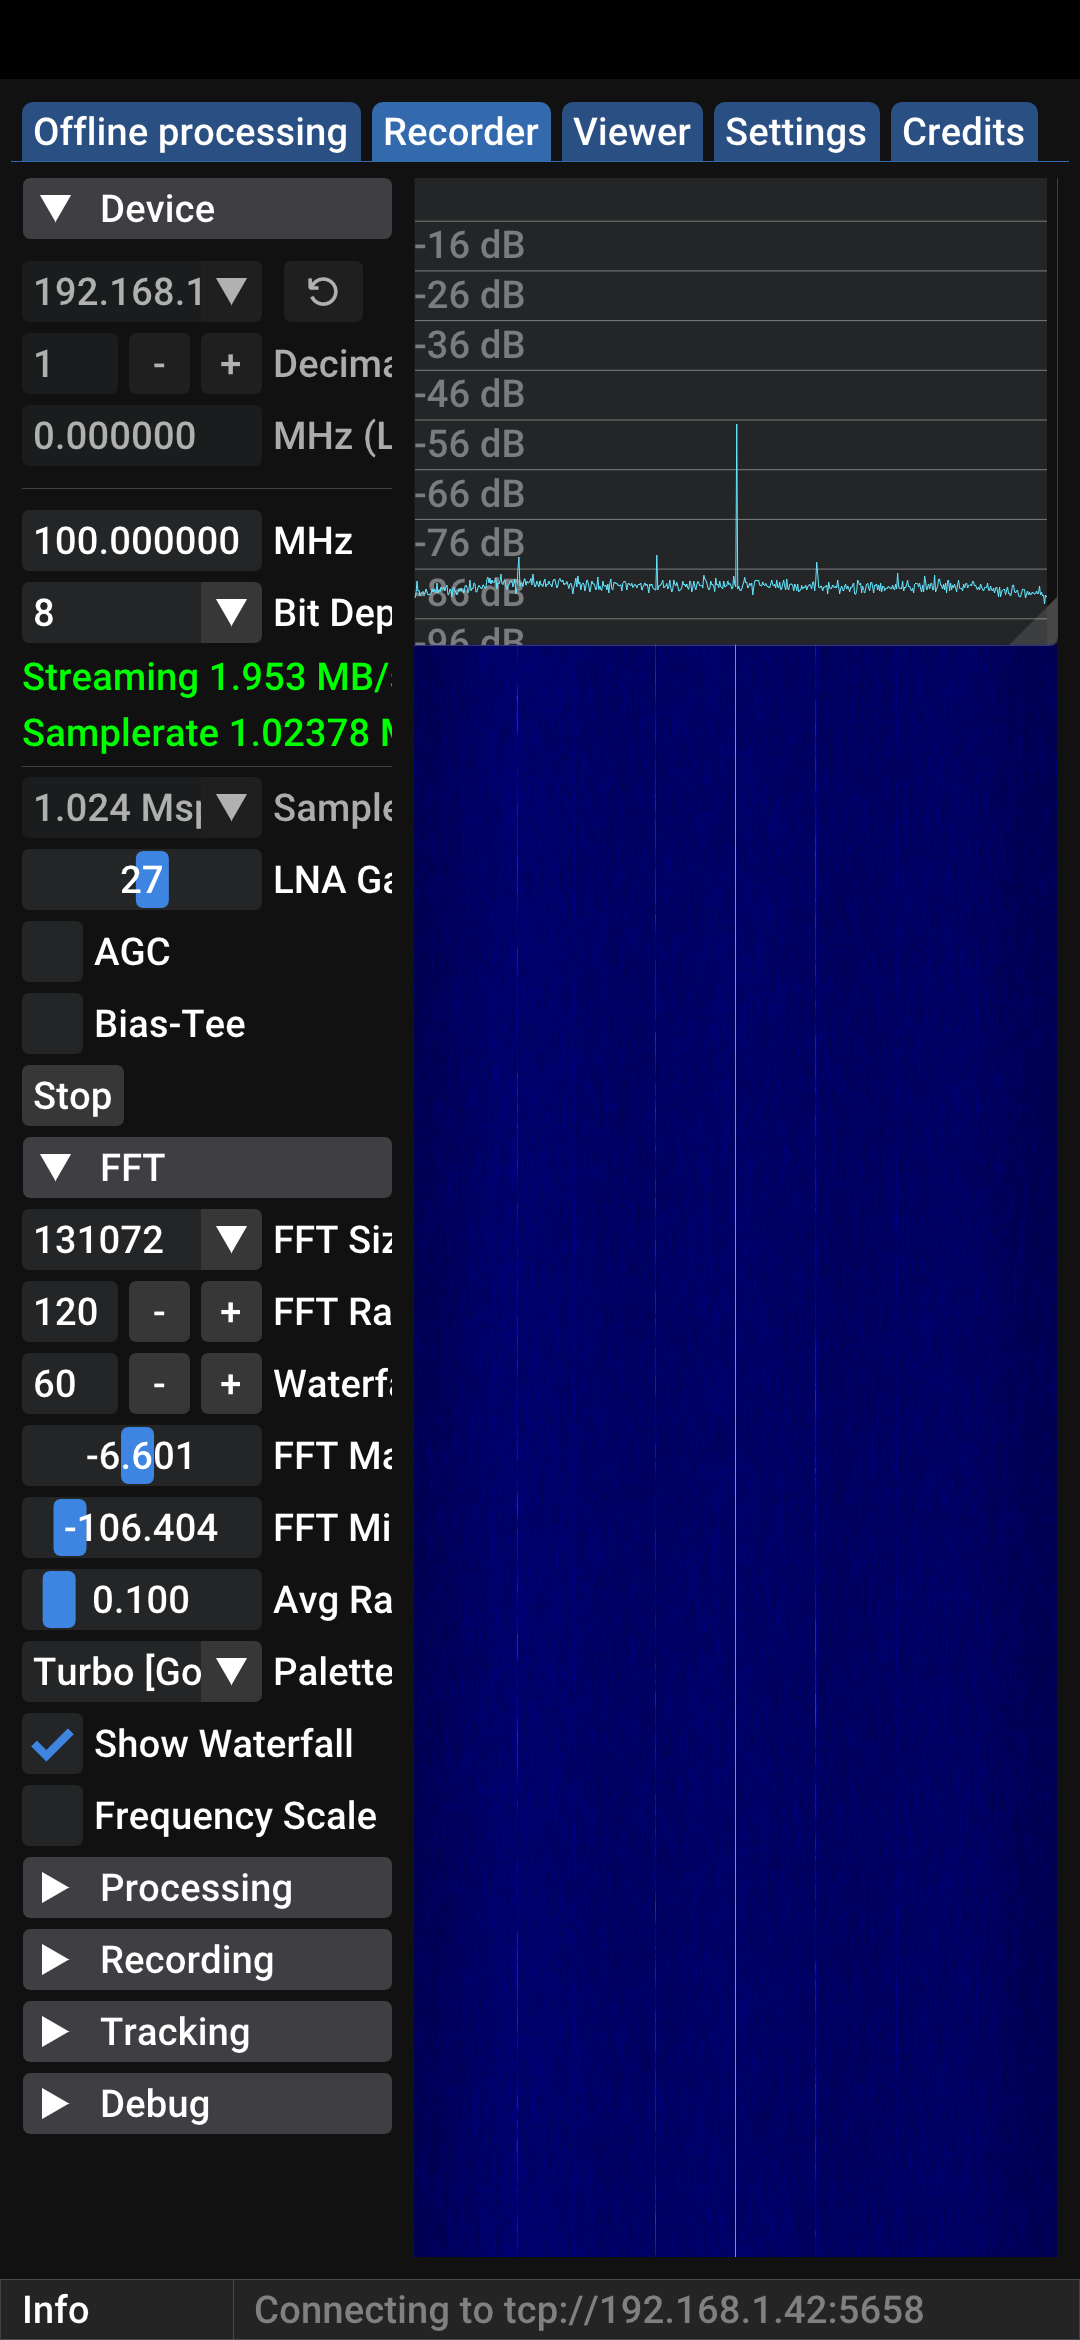Increase FFT rate with plus button
1080x2340 pixels.
(230, 1312)
